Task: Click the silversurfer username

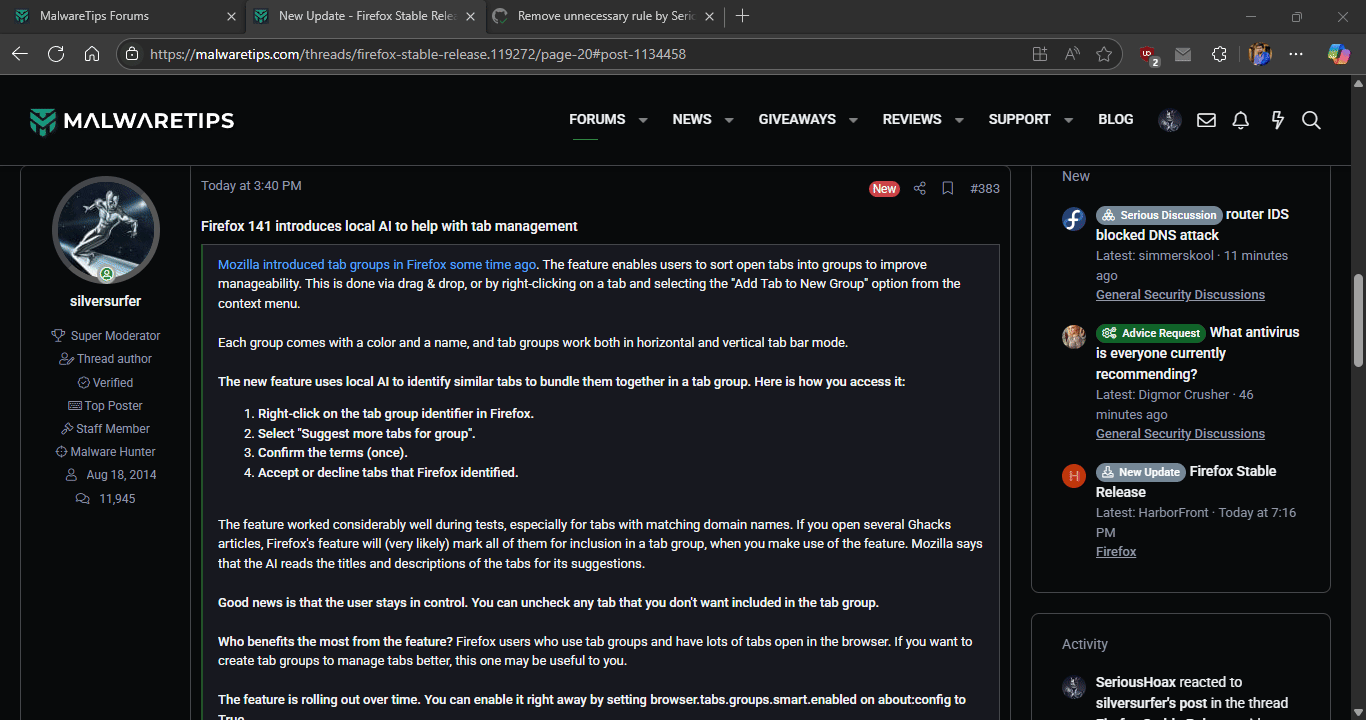Action: click(x=105, y=301)
